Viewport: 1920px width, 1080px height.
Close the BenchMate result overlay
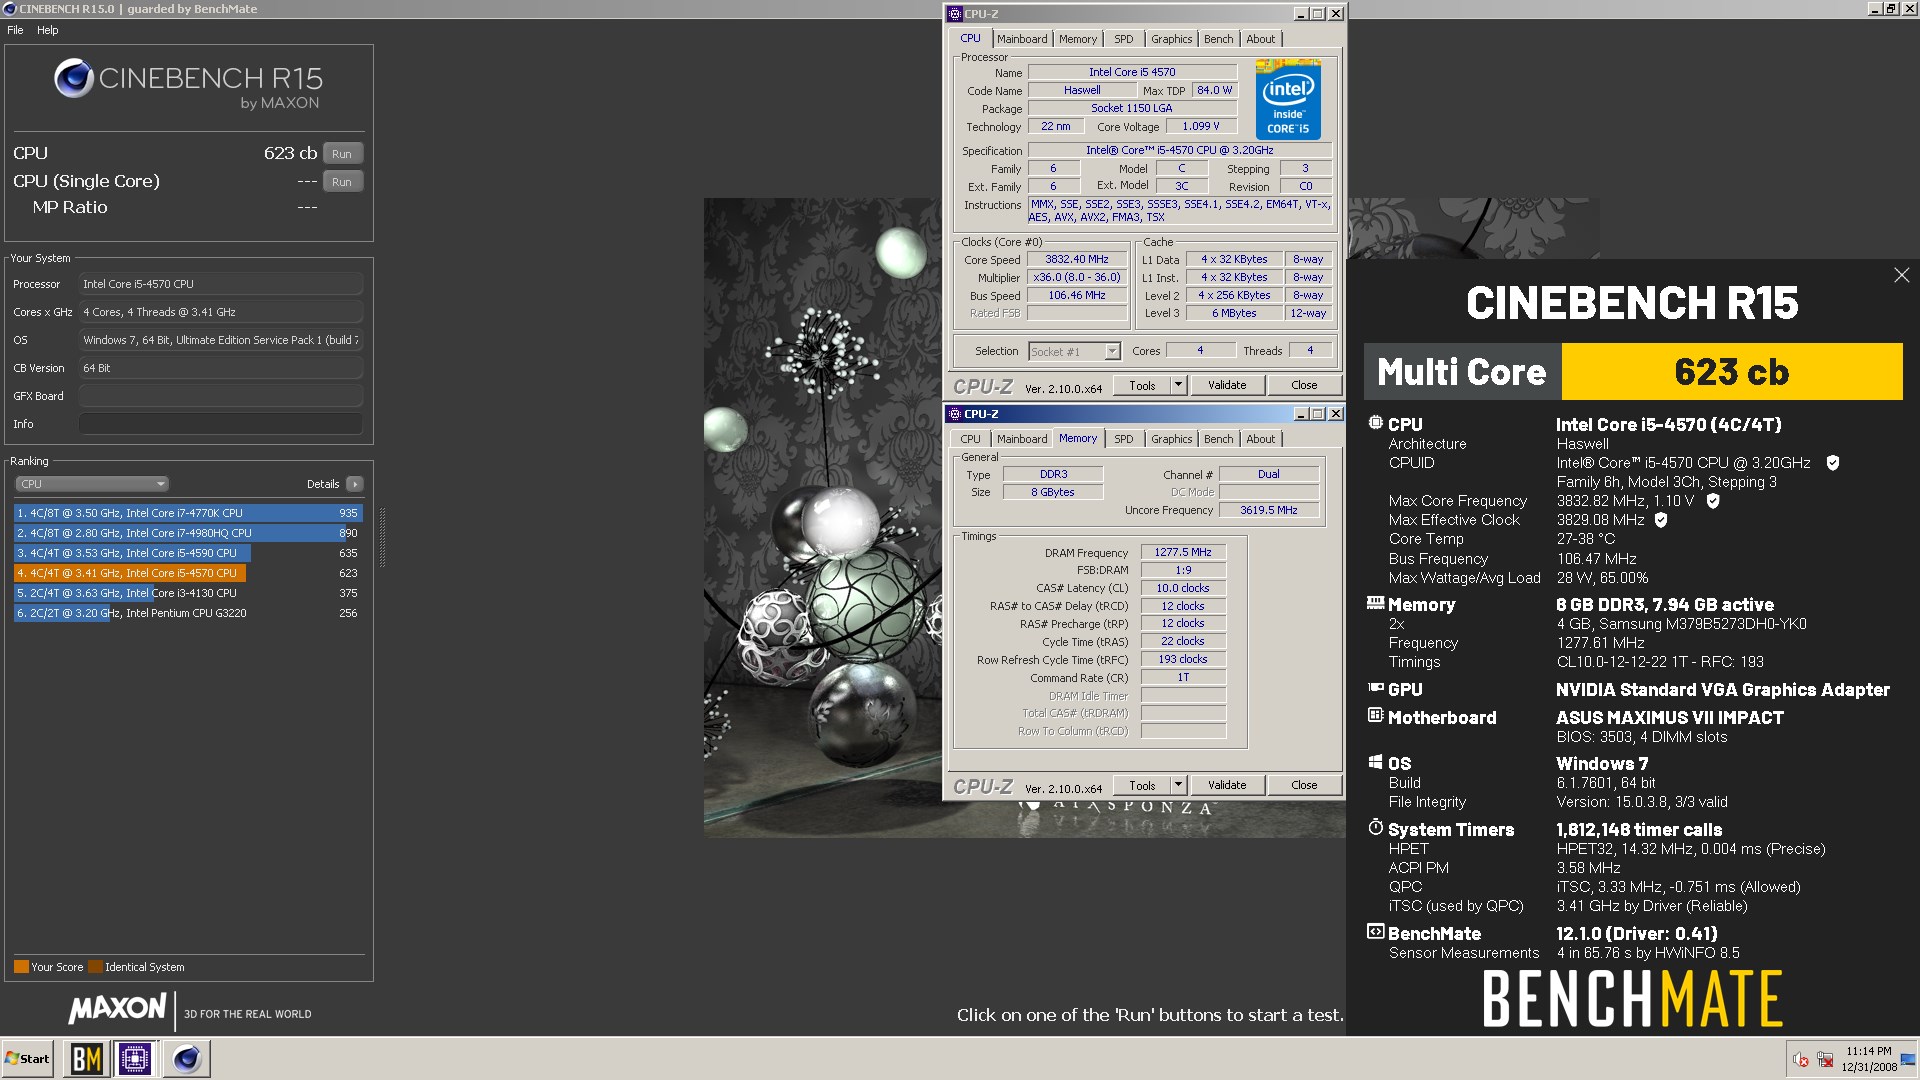click(1901, 275)
